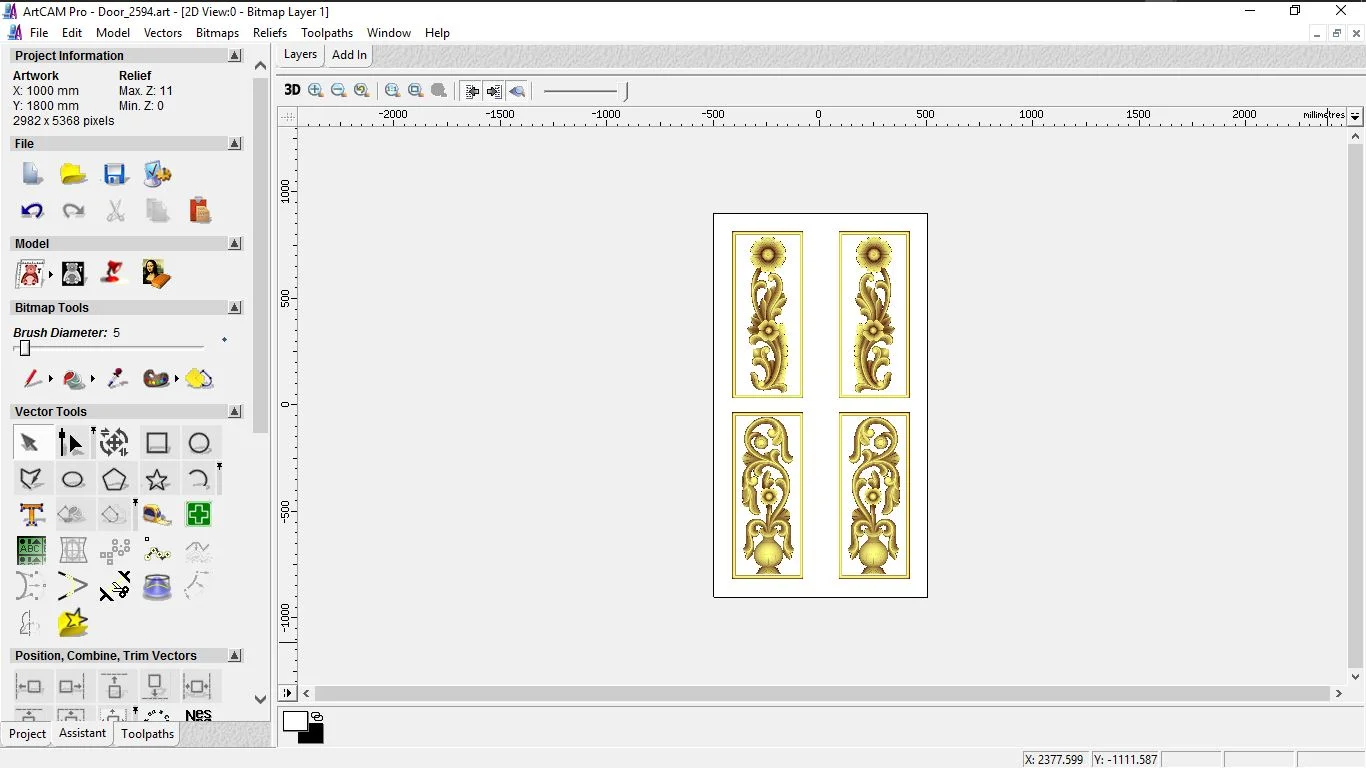
Task: Toggle the preview relief layer button
Action: pyautogui.click(x=517, y=91)
